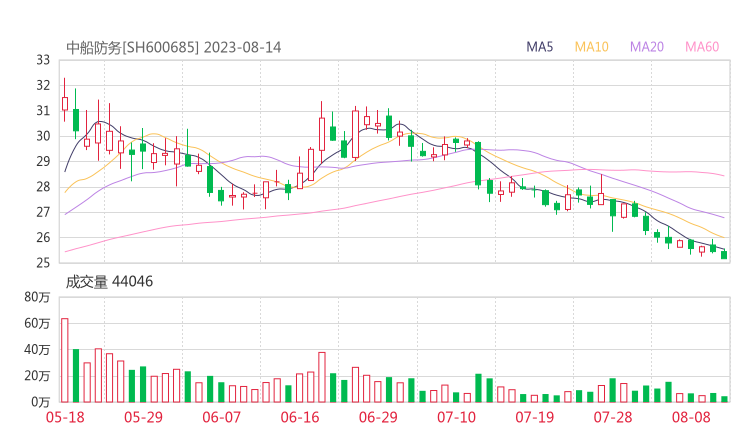This screenshot has height=440, width=740.
Task: Click the 25 price axis label
Action: tap(43, 262)
